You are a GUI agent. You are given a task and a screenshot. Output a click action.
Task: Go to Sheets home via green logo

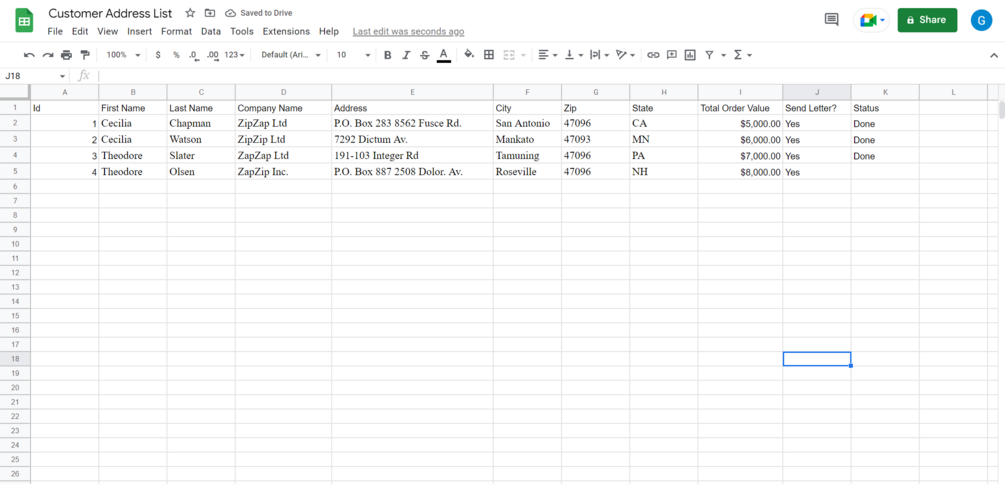25,21
